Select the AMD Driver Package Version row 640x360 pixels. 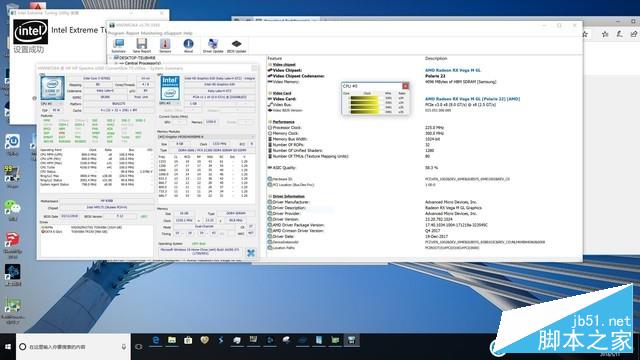[424, 225]
